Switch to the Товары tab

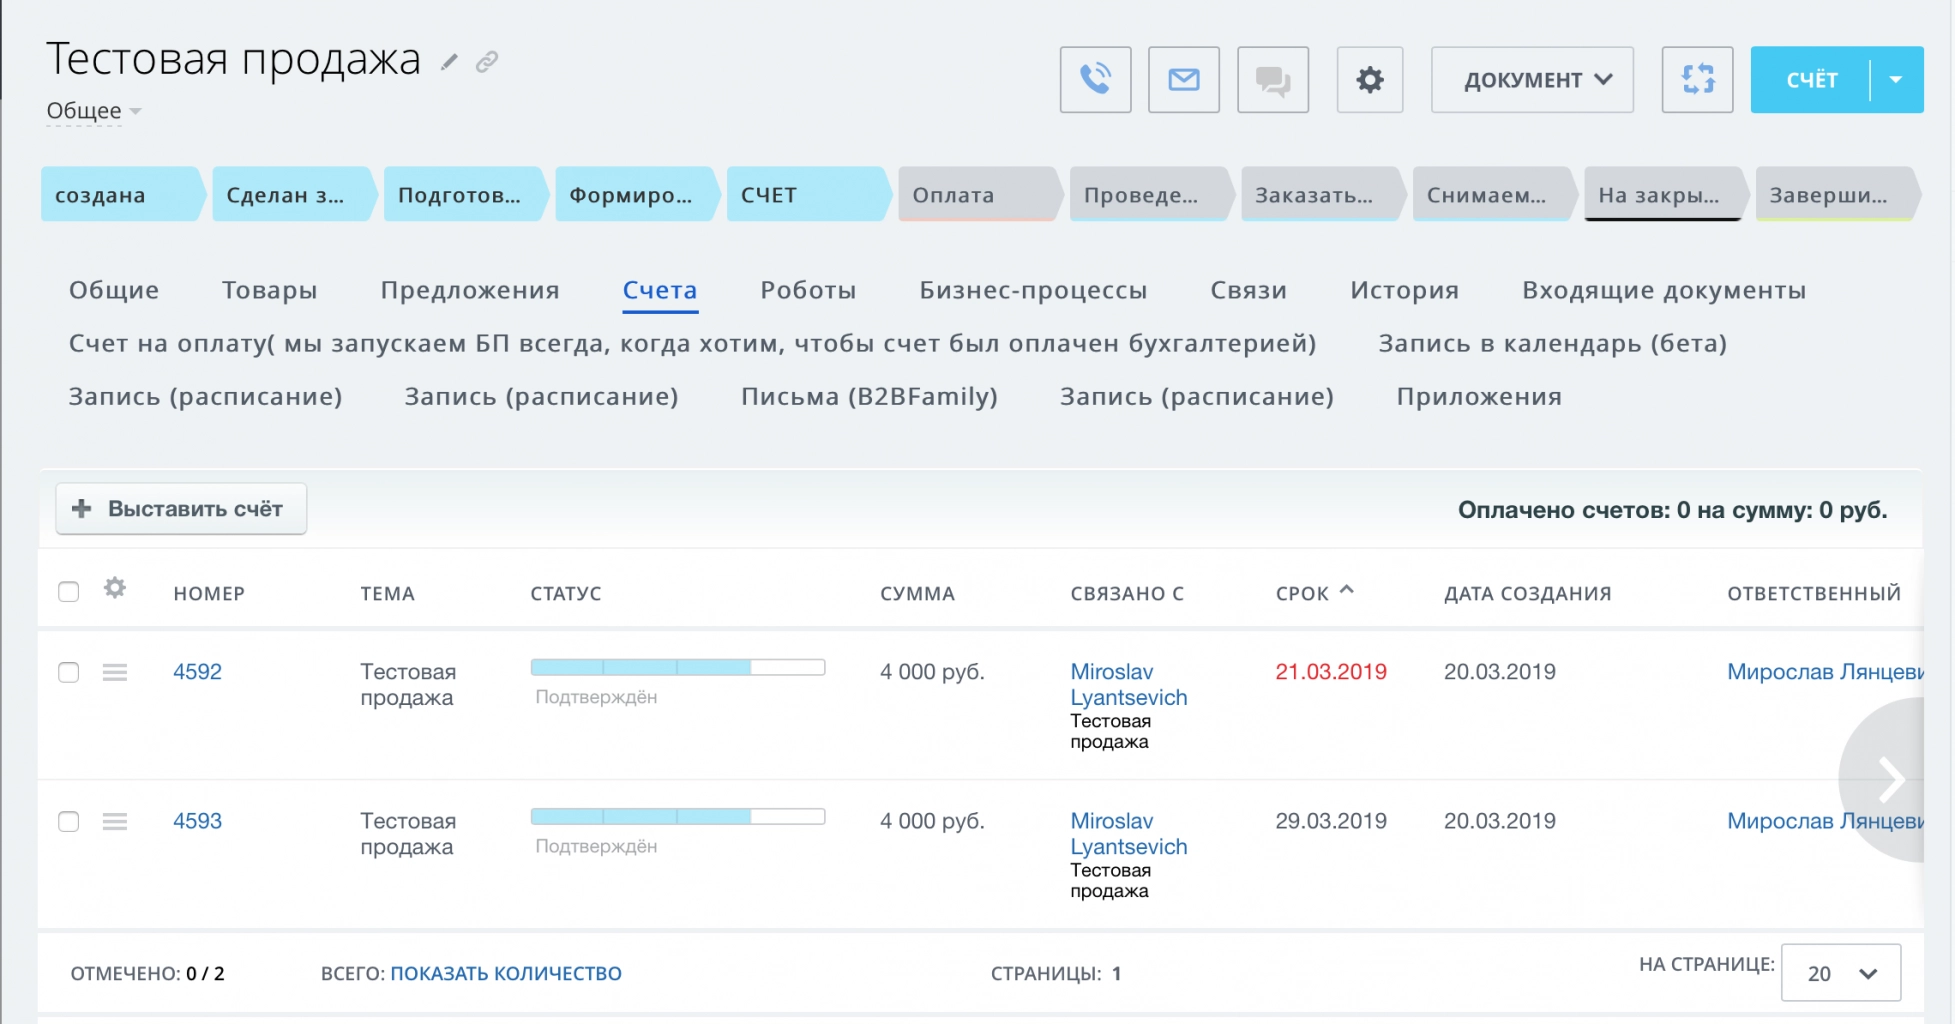(x=270, y=290)
